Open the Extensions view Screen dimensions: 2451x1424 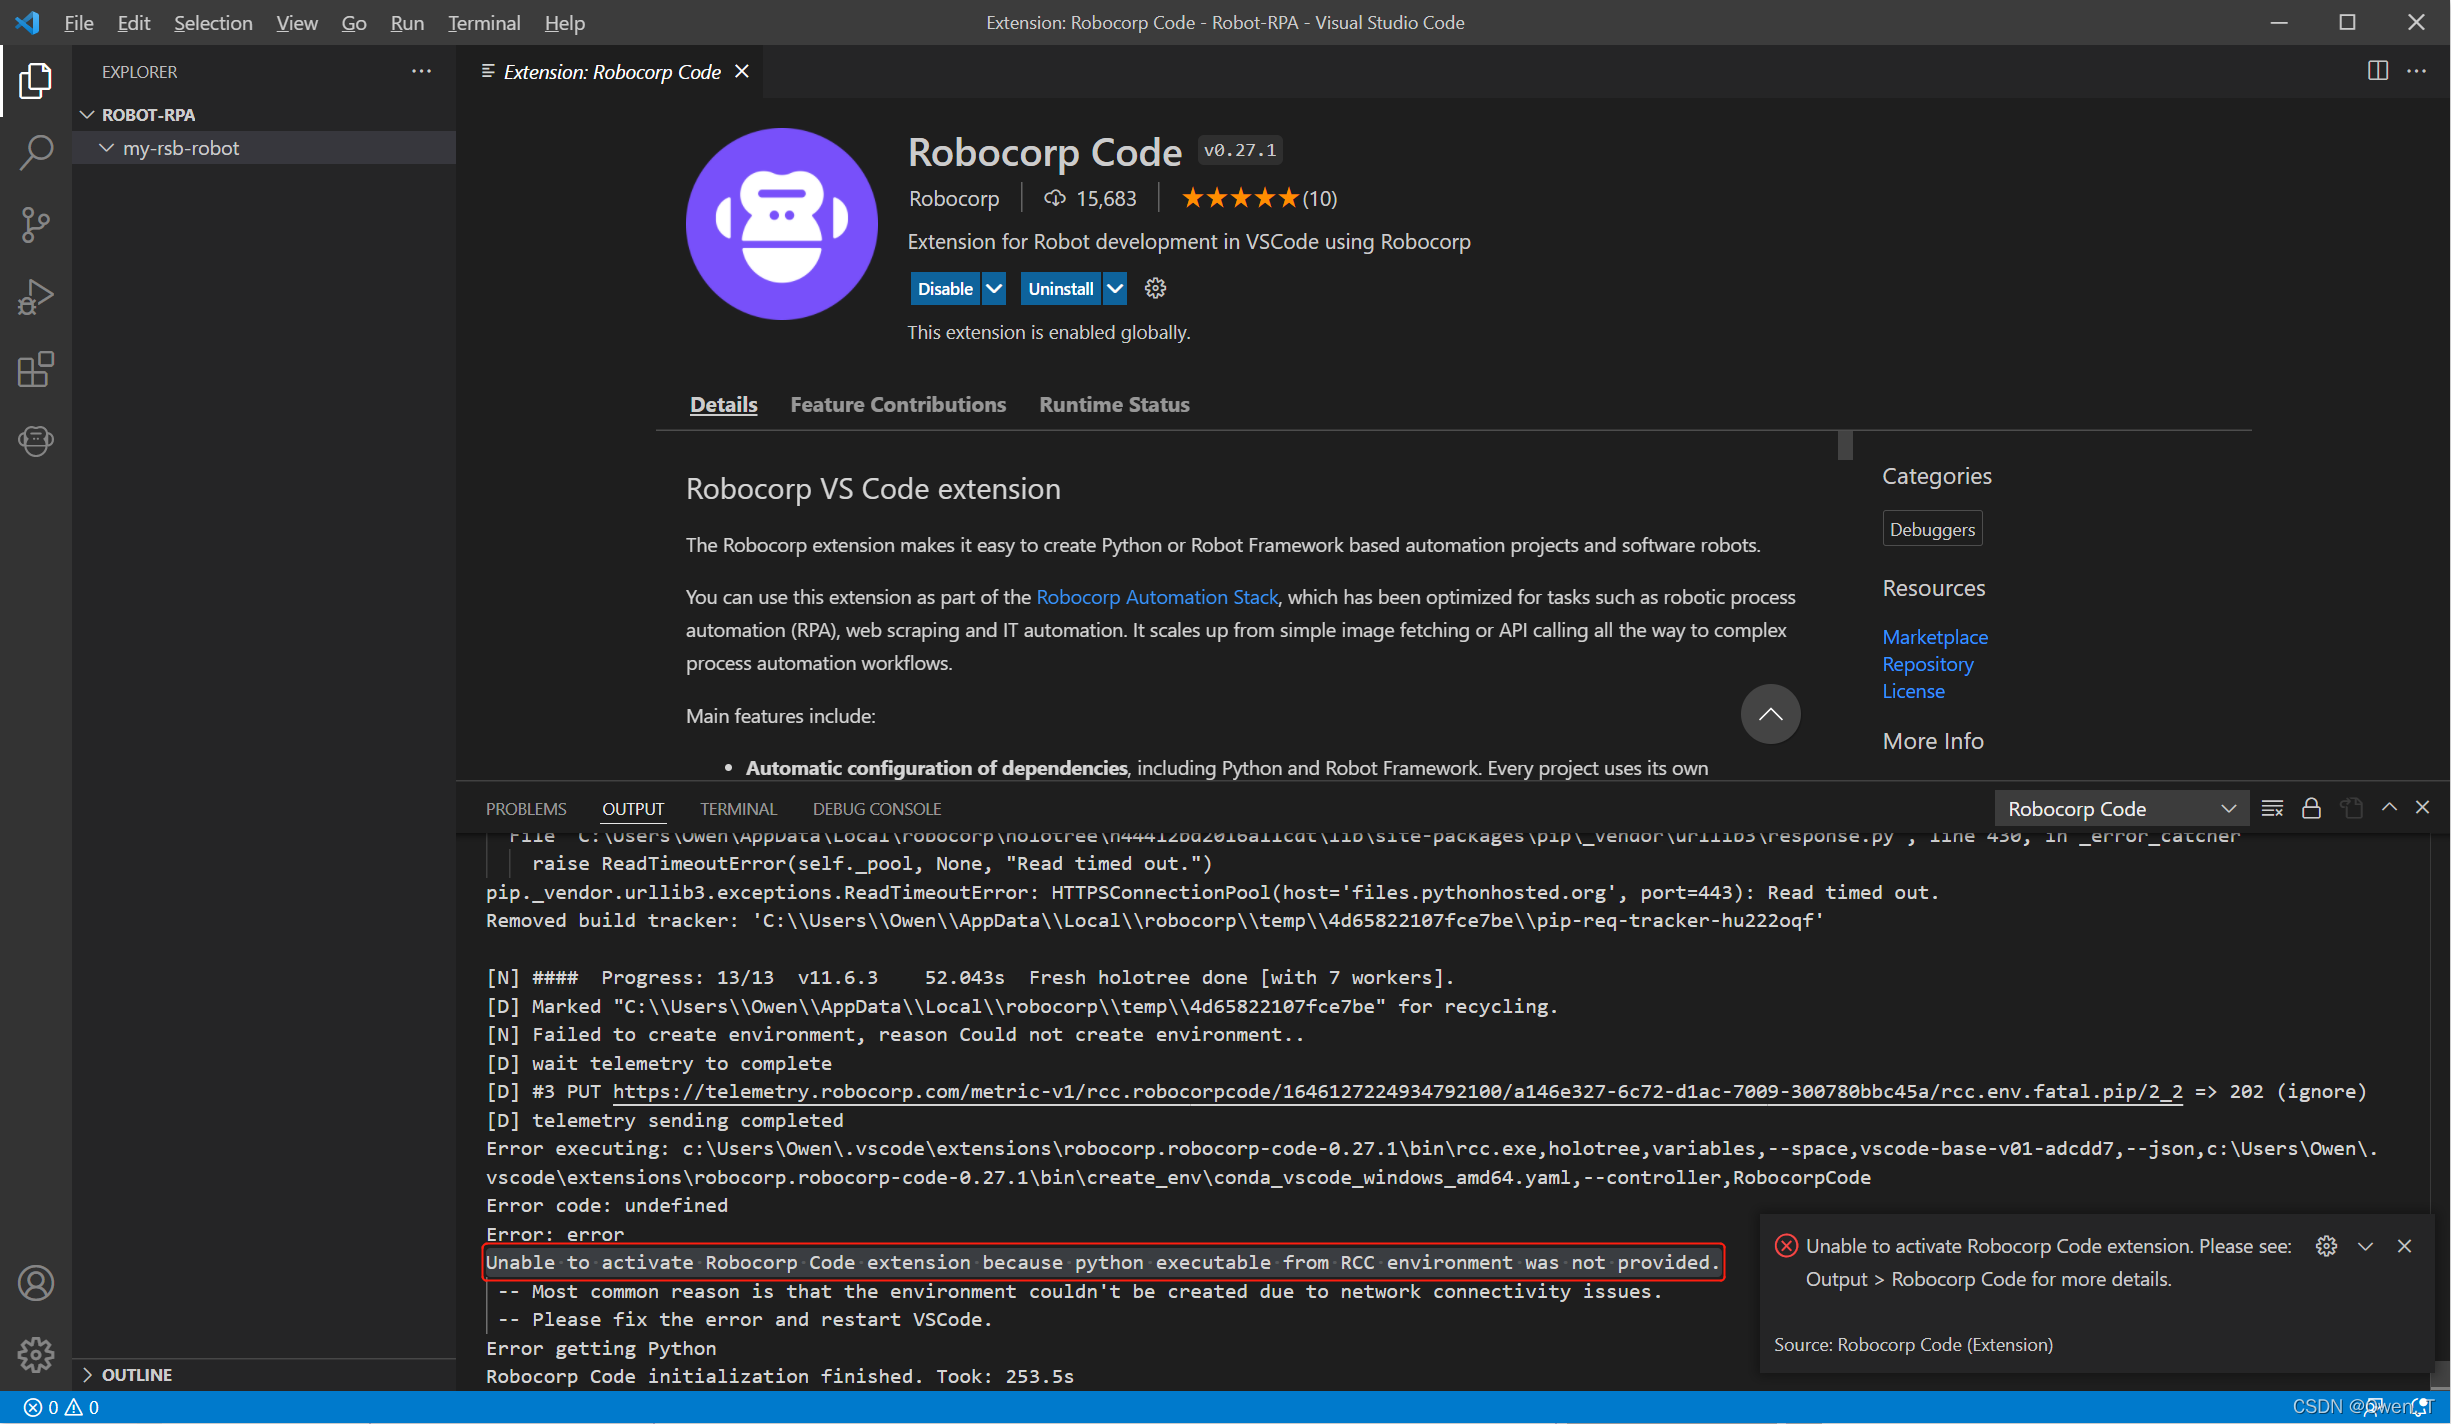[36, 369]
